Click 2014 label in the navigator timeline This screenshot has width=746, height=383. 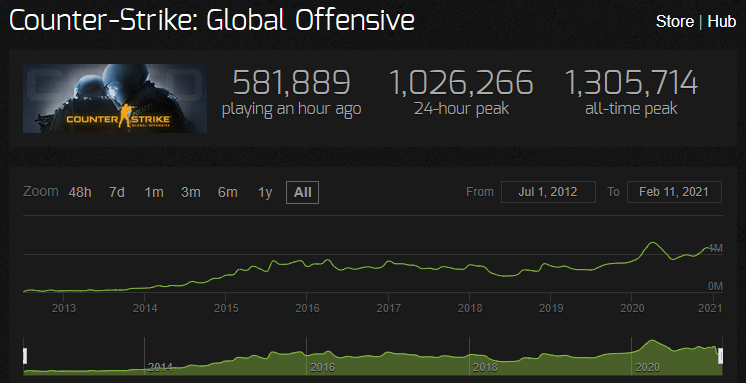pyautogui.click(x=160, y=367)
